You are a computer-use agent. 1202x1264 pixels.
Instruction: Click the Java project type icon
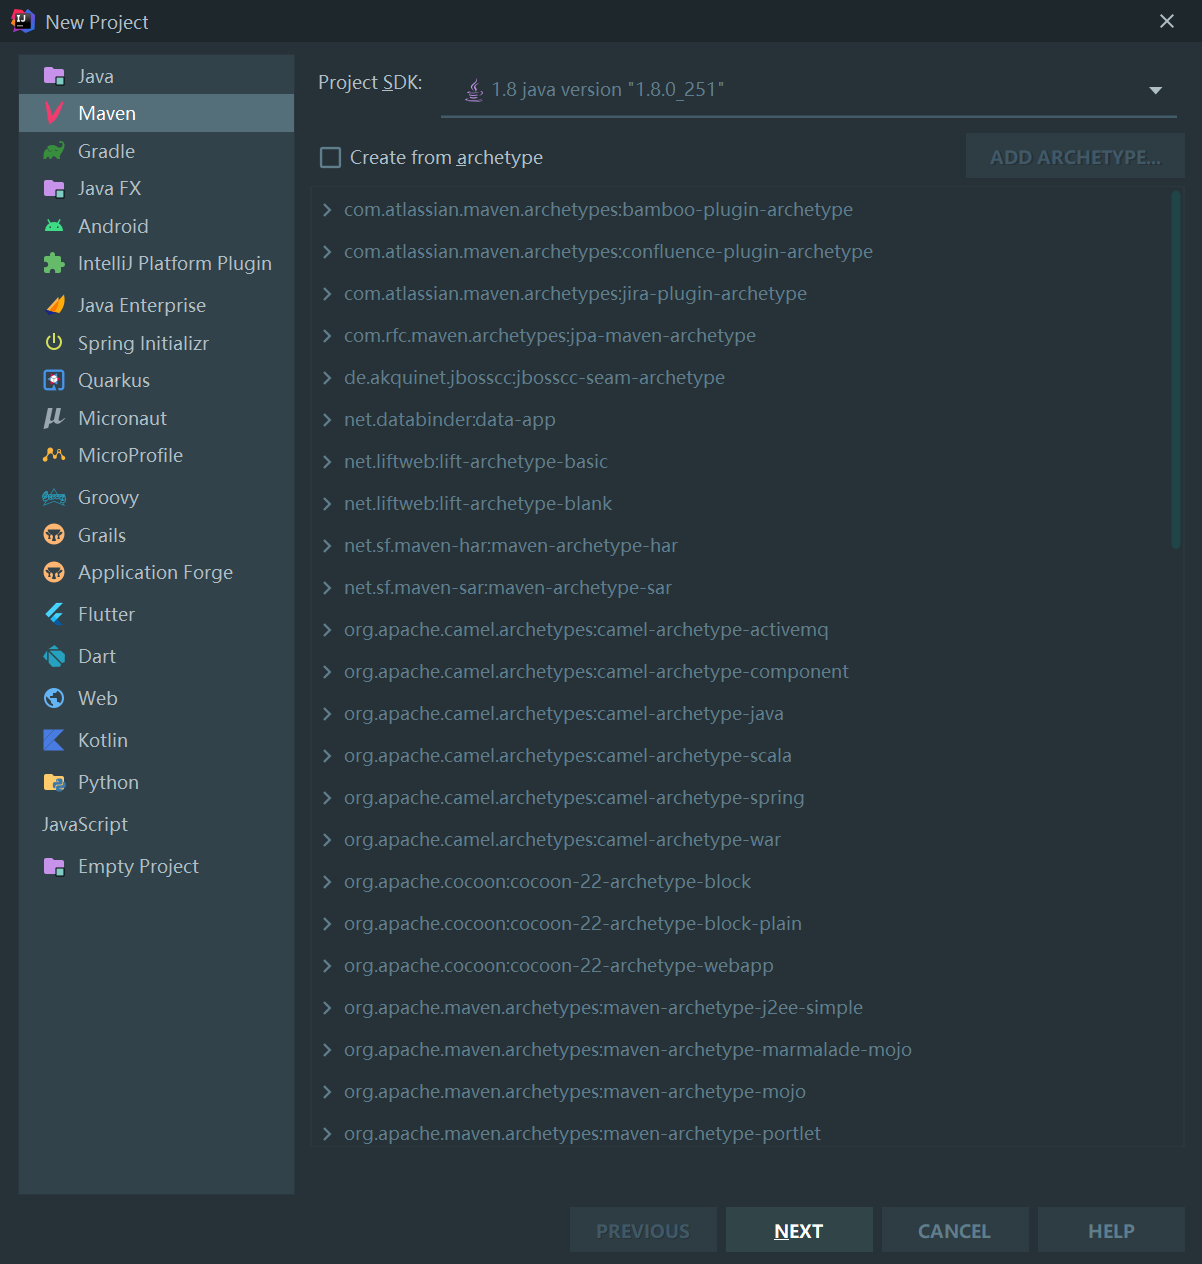[x=54, y=76]
